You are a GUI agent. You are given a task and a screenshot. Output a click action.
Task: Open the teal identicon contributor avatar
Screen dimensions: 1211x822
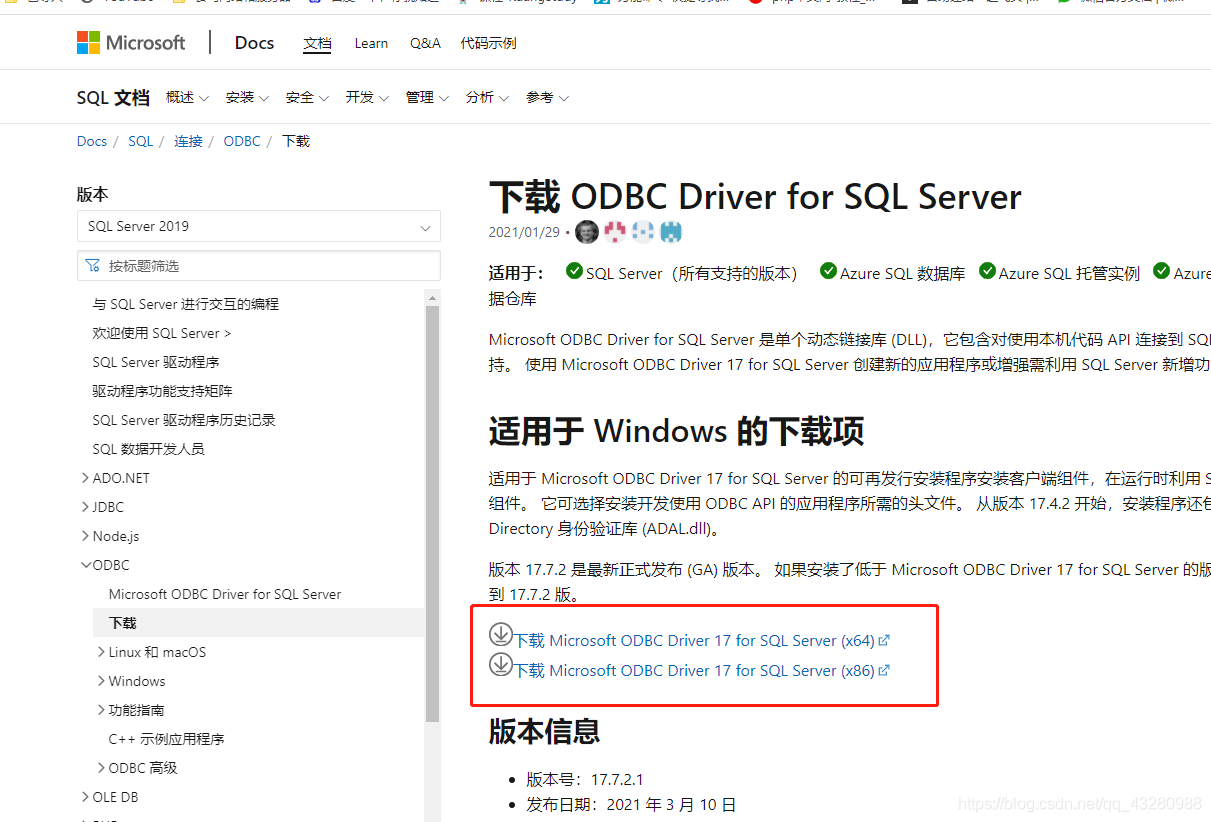click(x=671, y=232)
